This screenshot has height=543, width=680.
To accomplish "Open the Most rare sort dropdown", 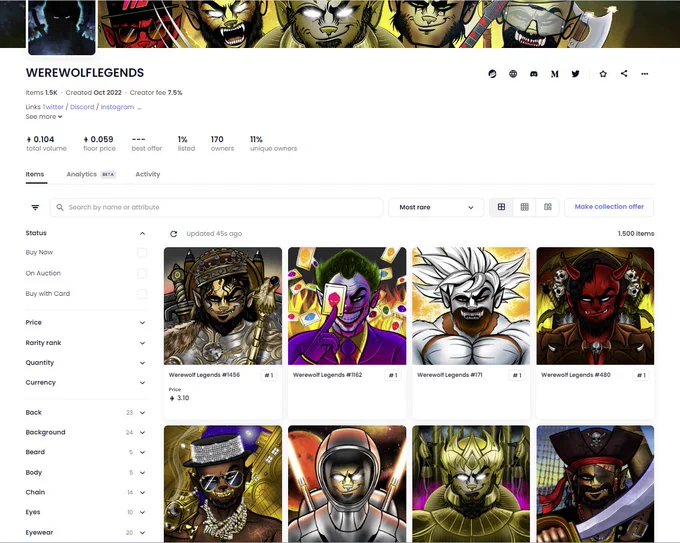I will 436,207.
